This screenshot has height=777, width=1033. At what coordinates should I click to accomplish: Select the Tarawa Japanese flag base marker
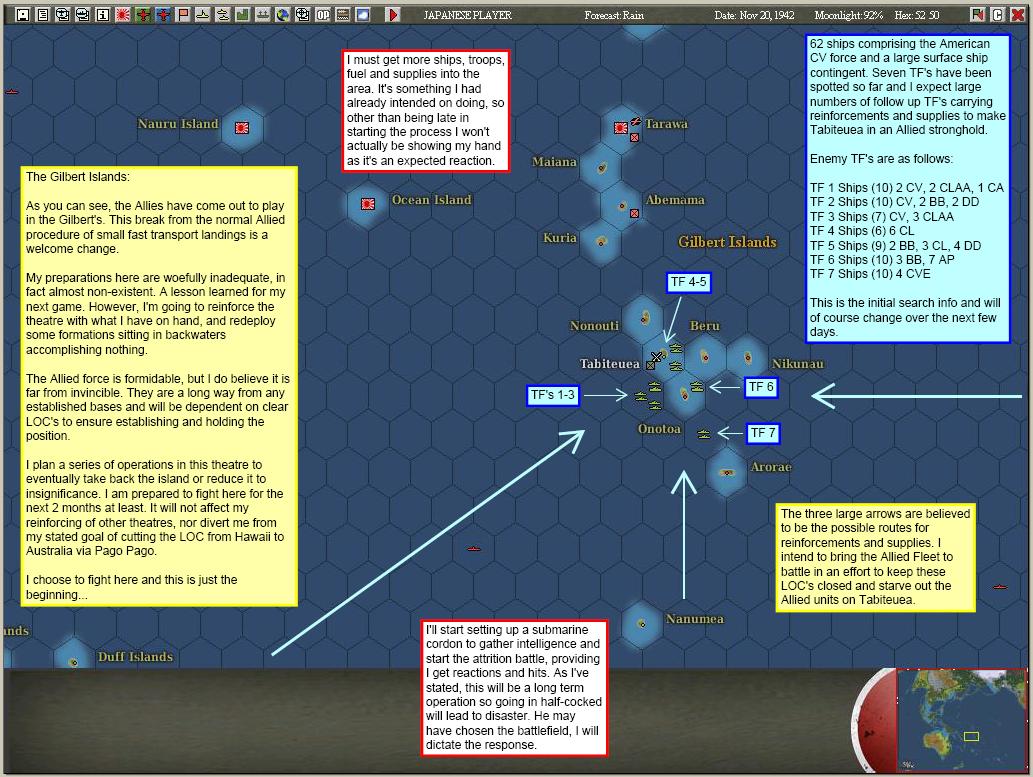(621, 128)
